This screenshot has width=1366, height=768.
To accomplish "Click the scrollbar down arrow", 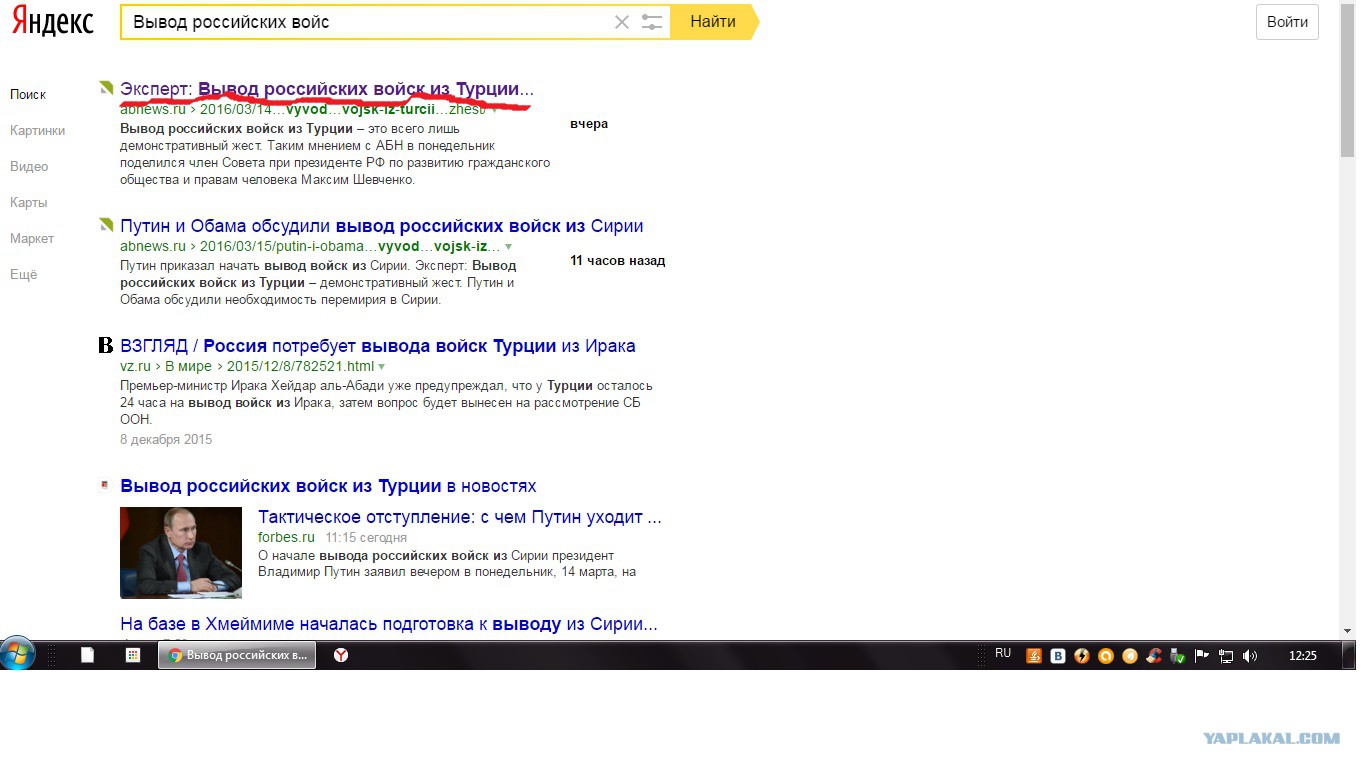I will point(1347,631).
